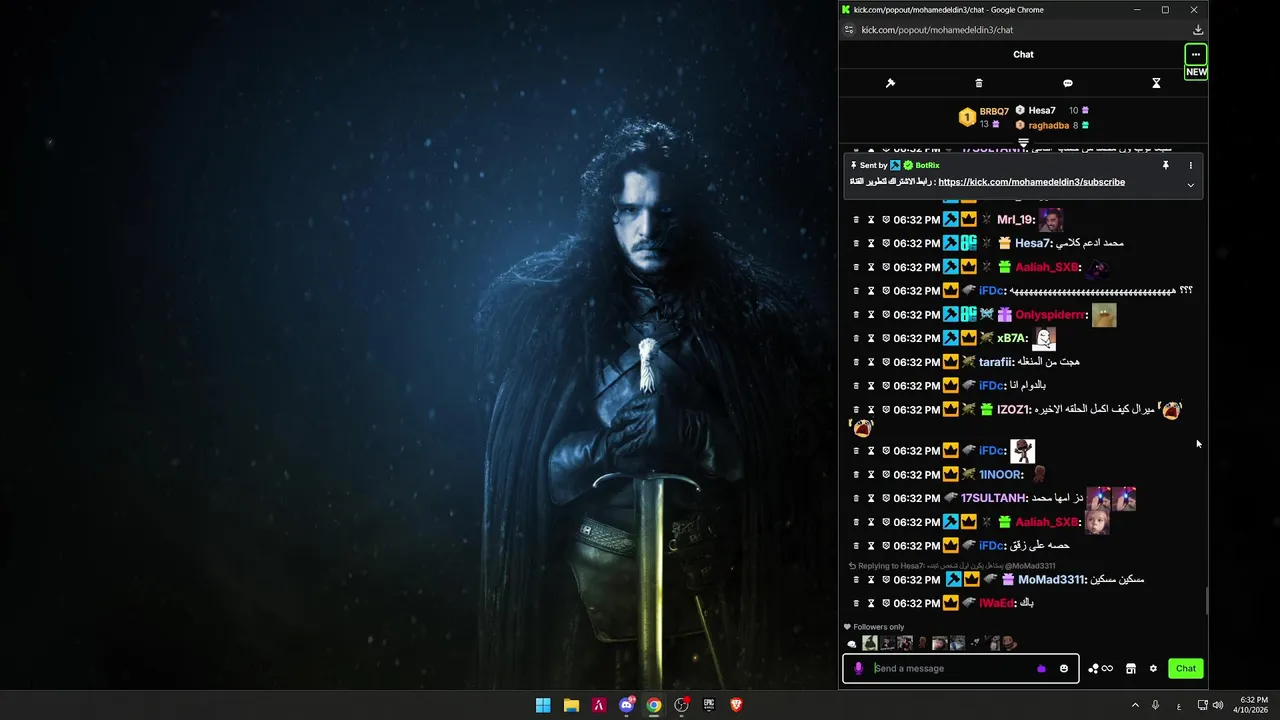Open File Explorer from taskbar
This screenshot has height=720, width=1280.
click(x=571, y=705)
